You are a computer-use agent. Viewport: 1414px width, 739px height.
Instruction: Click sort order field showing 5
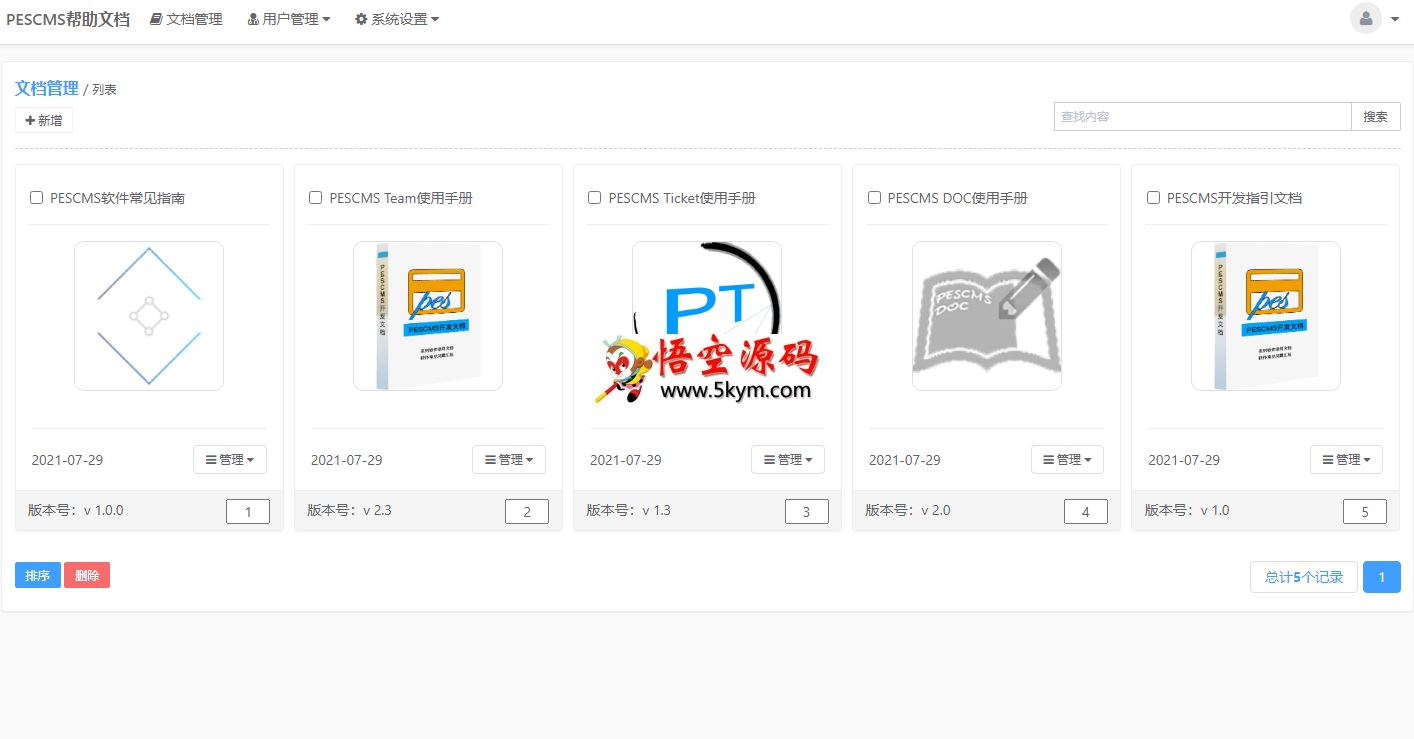pyautogui.click(x=1365, y=512)
